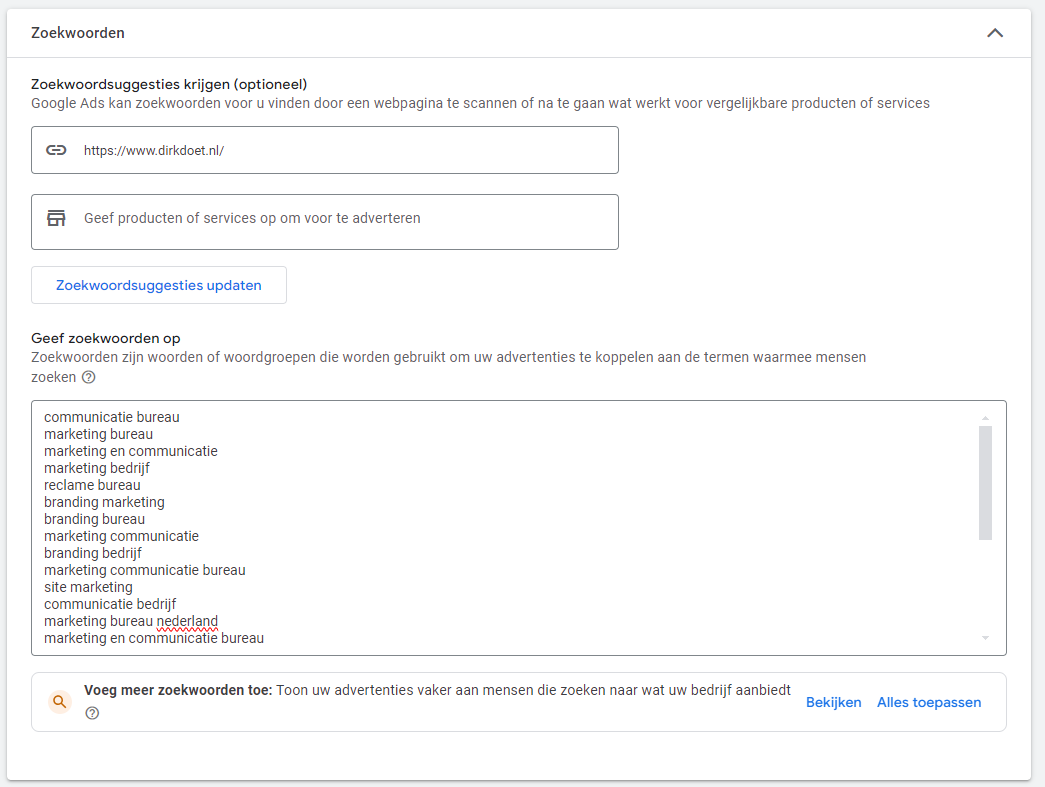The width and height of the screenshot is (1045, 787).
Task: Collapse the Zoekwoorden section chevron
Action: 994,33
